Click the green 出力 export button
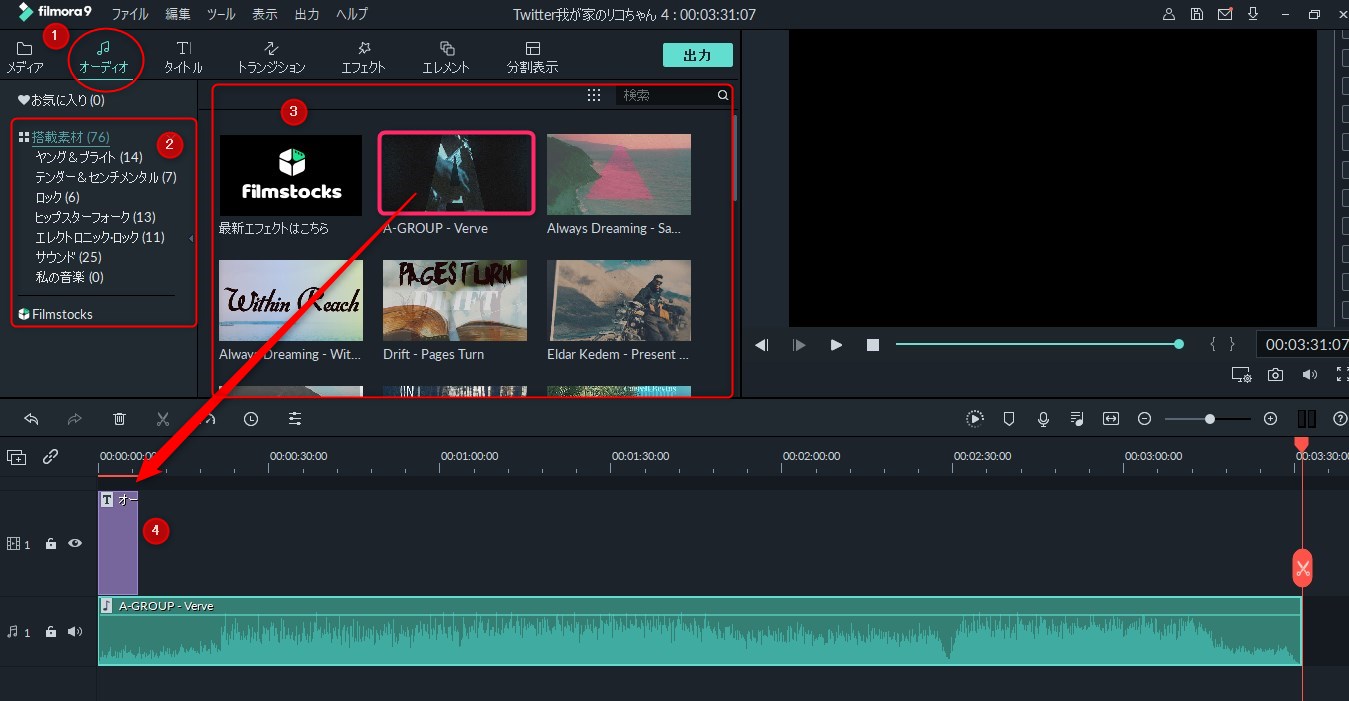Viewport: 1349px width, 701px height. pyautogui.click(x=697, y=55)
